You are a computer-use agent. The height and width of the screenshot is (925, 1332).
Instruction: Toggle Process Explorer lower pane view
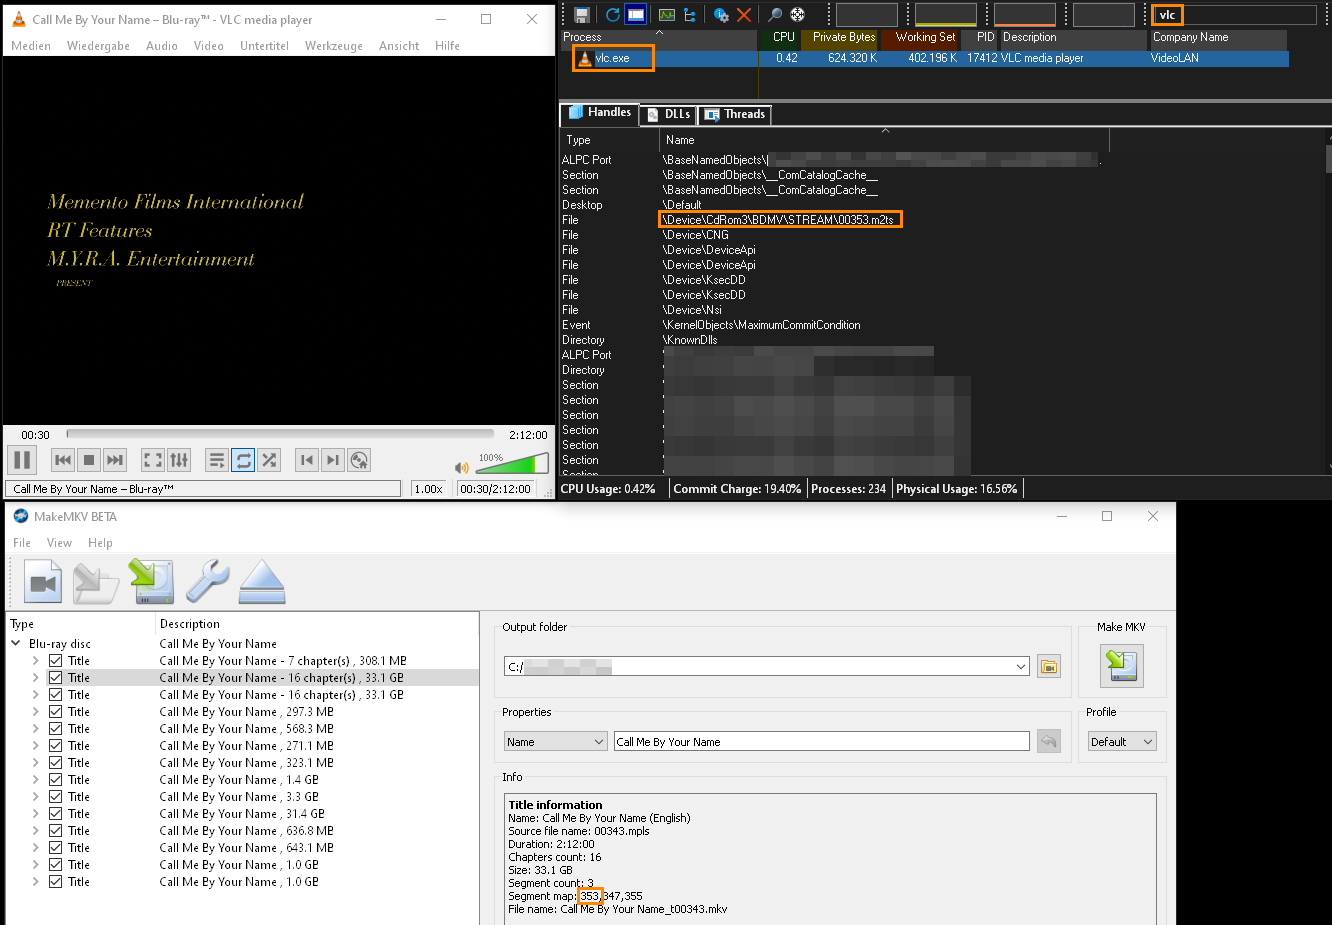point(636,14)
